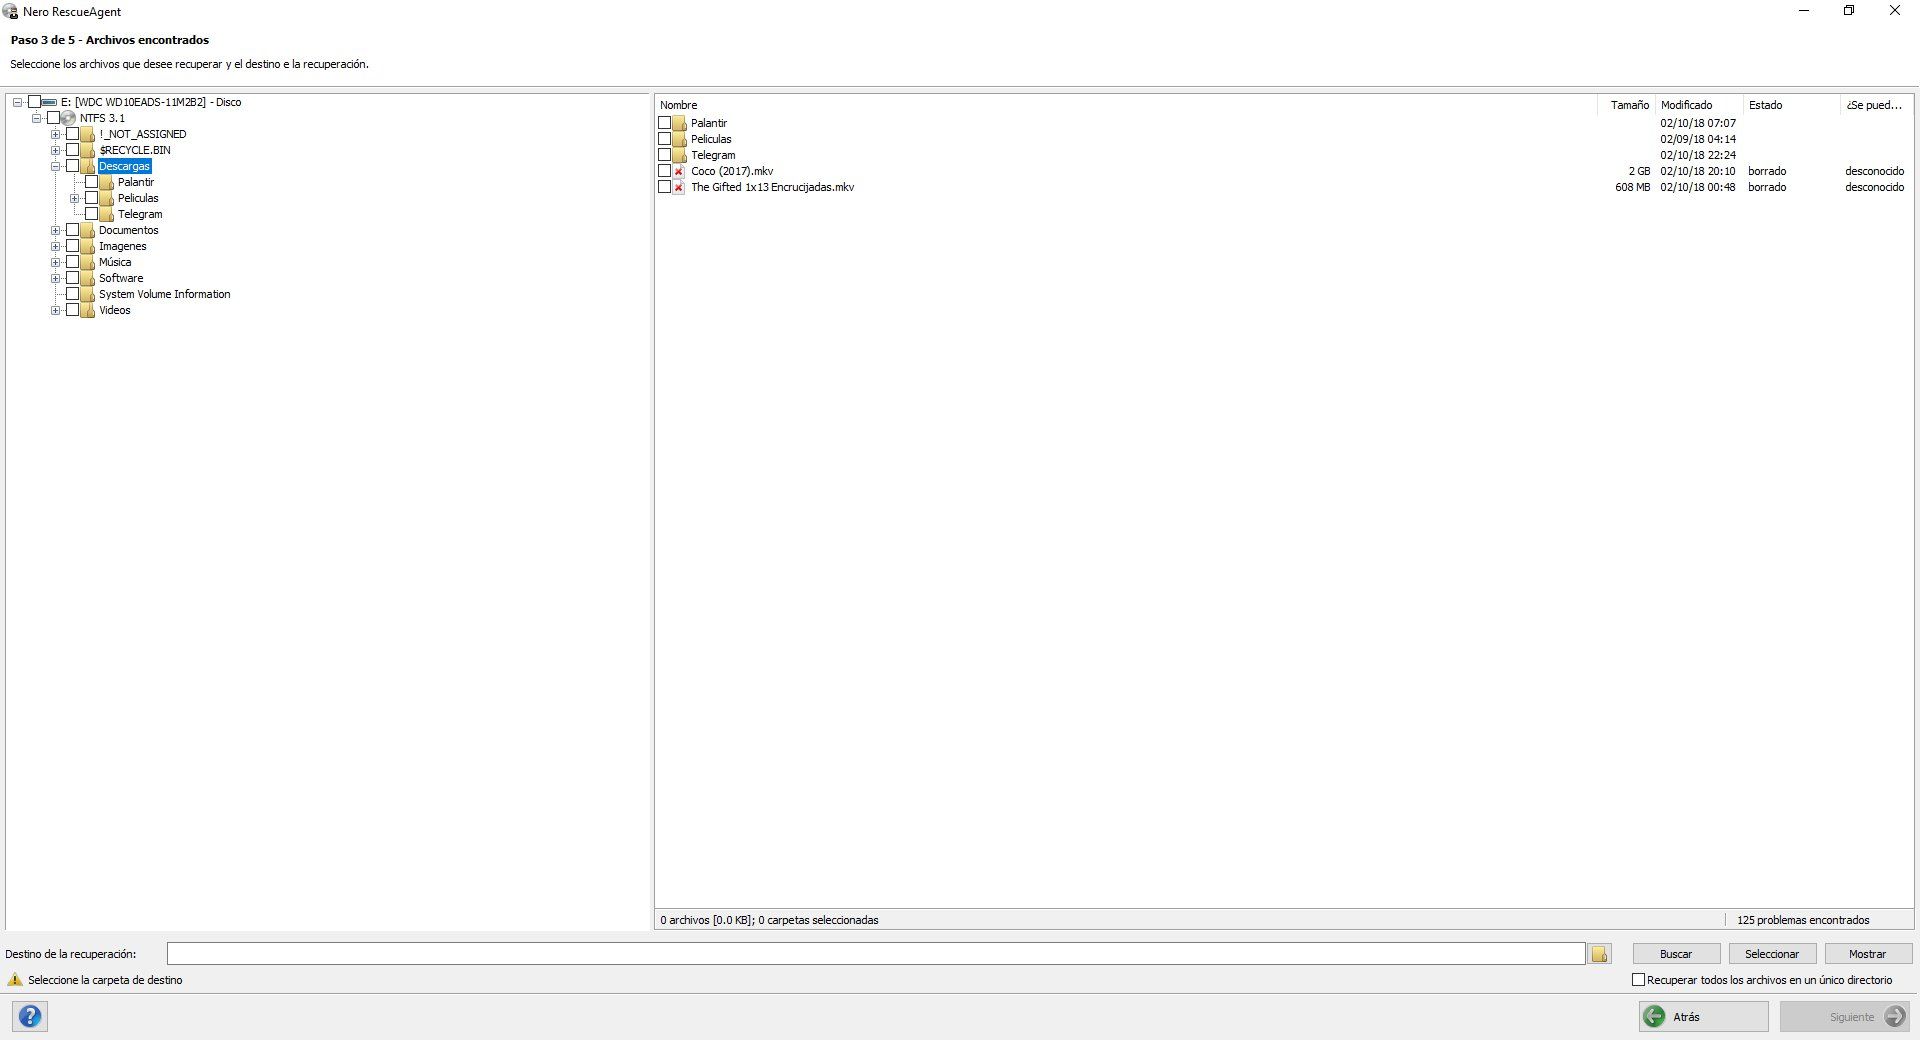The width and height of the screenshot is (1920, 1040).
Task: Check The Gifted 1x13 Encrucijadas.mkv checkbox
Action: click(664, 187)
